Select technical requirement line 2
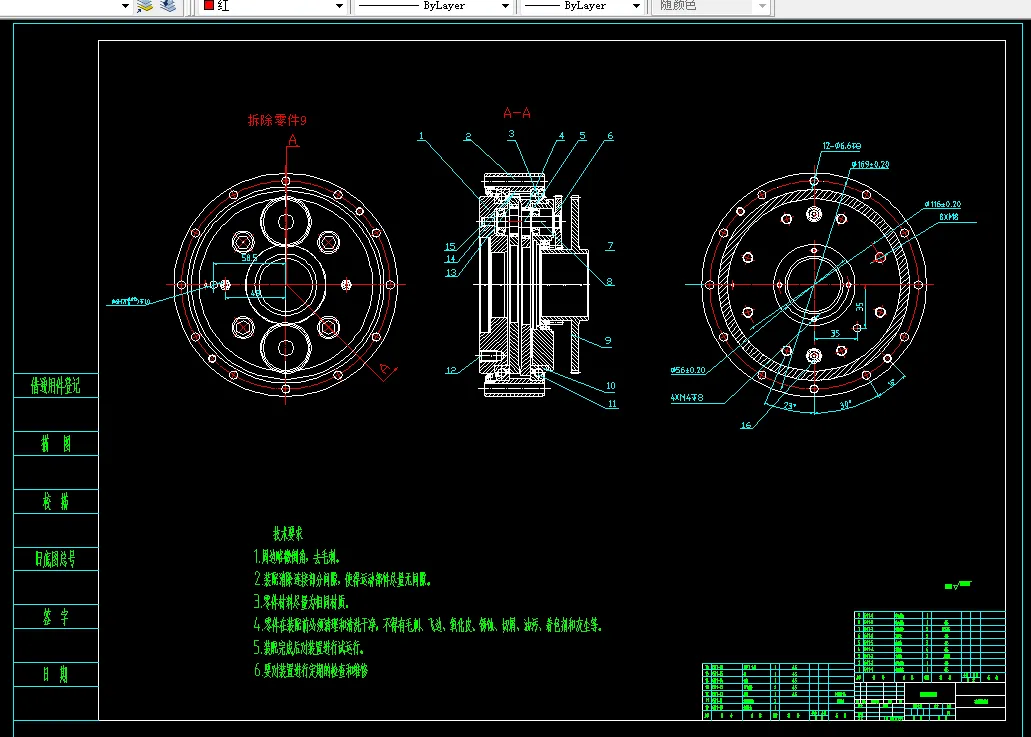This screenshot has height=737, width=1031. click(x=342, y=579)
